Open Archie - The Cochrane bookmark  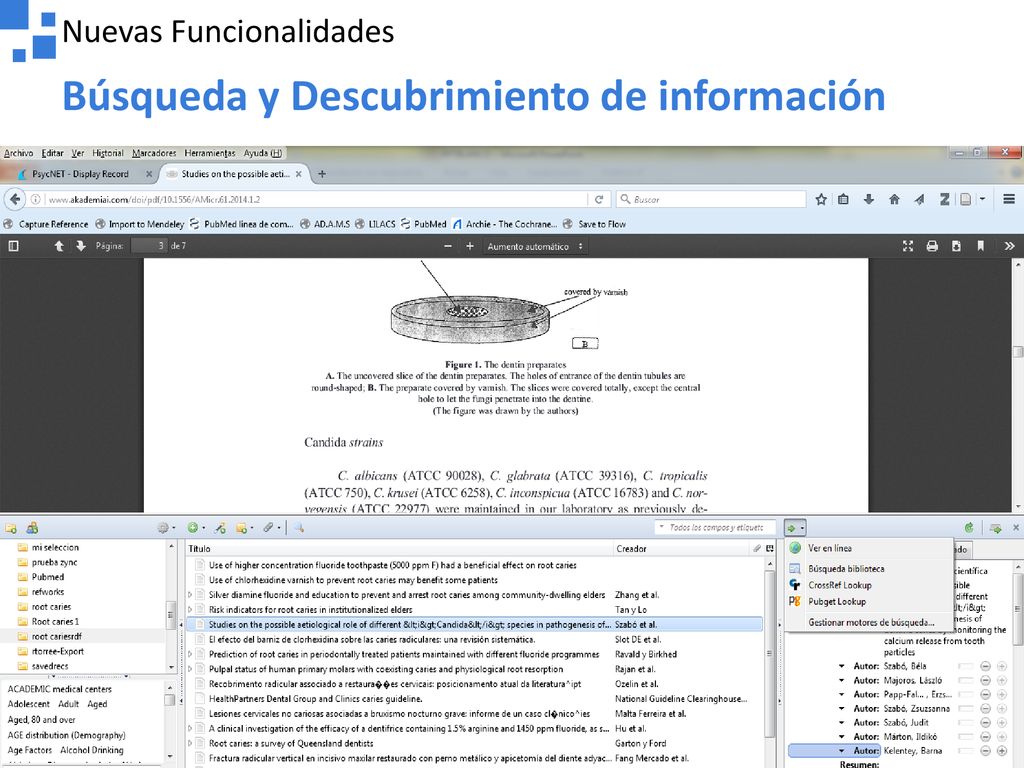click(504, 224)
